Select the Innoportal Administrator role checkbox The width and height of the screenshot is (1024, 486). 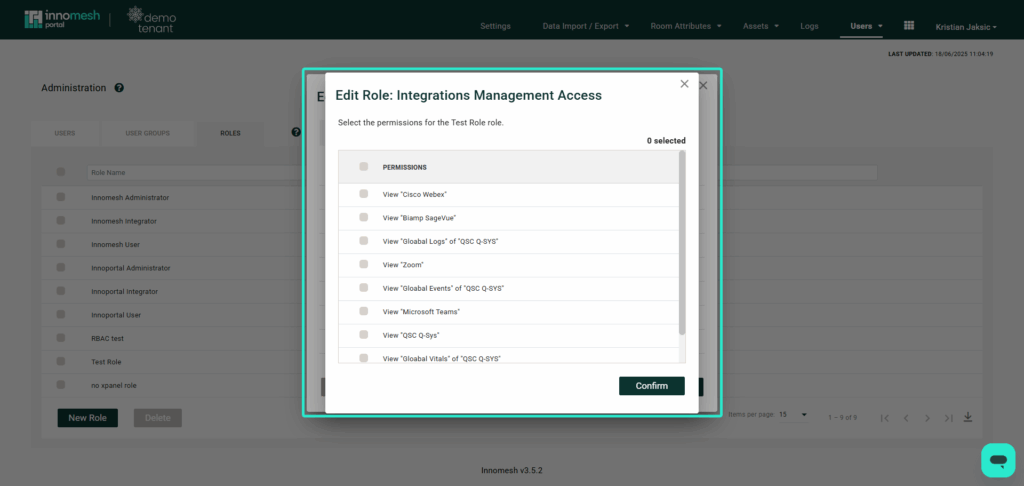click(61, 267)
